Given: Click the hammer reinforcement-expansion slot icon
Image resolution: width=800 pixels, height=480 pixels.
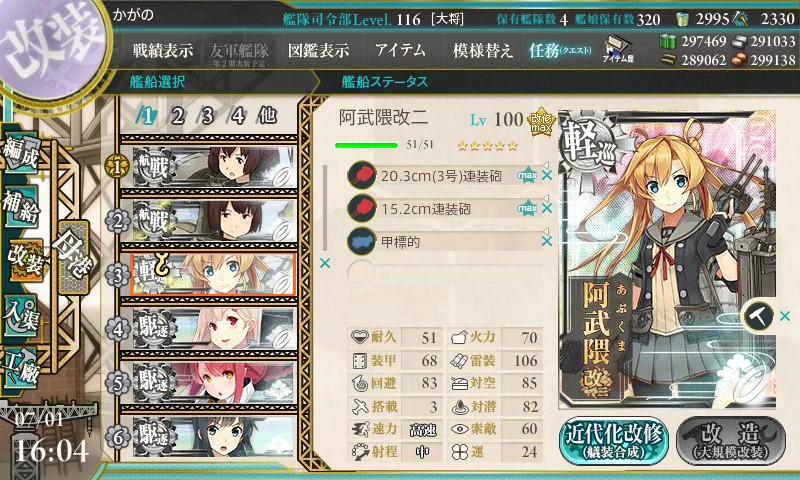Looking at the screenshot, I should [758, 316].
